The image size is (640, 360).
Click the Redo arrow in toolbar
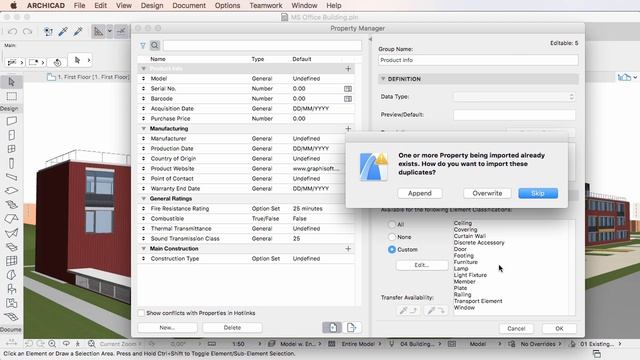click(x=27, y=31)
